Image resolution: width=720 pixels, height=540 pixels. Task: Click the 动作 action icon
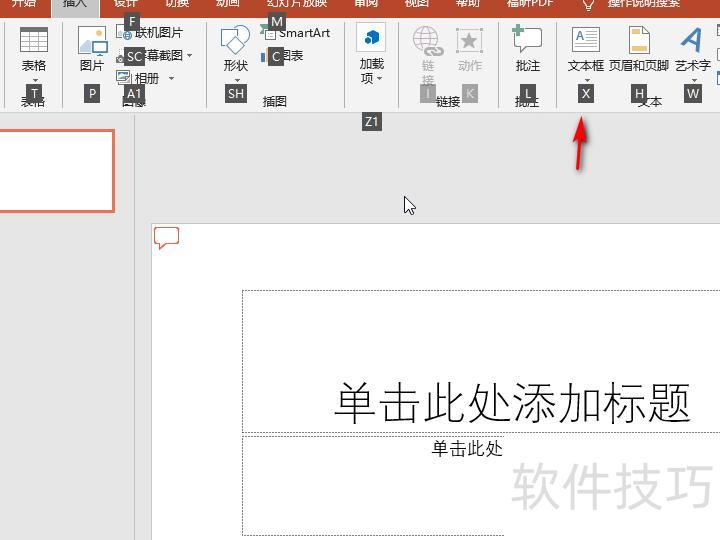pos(469,40)
